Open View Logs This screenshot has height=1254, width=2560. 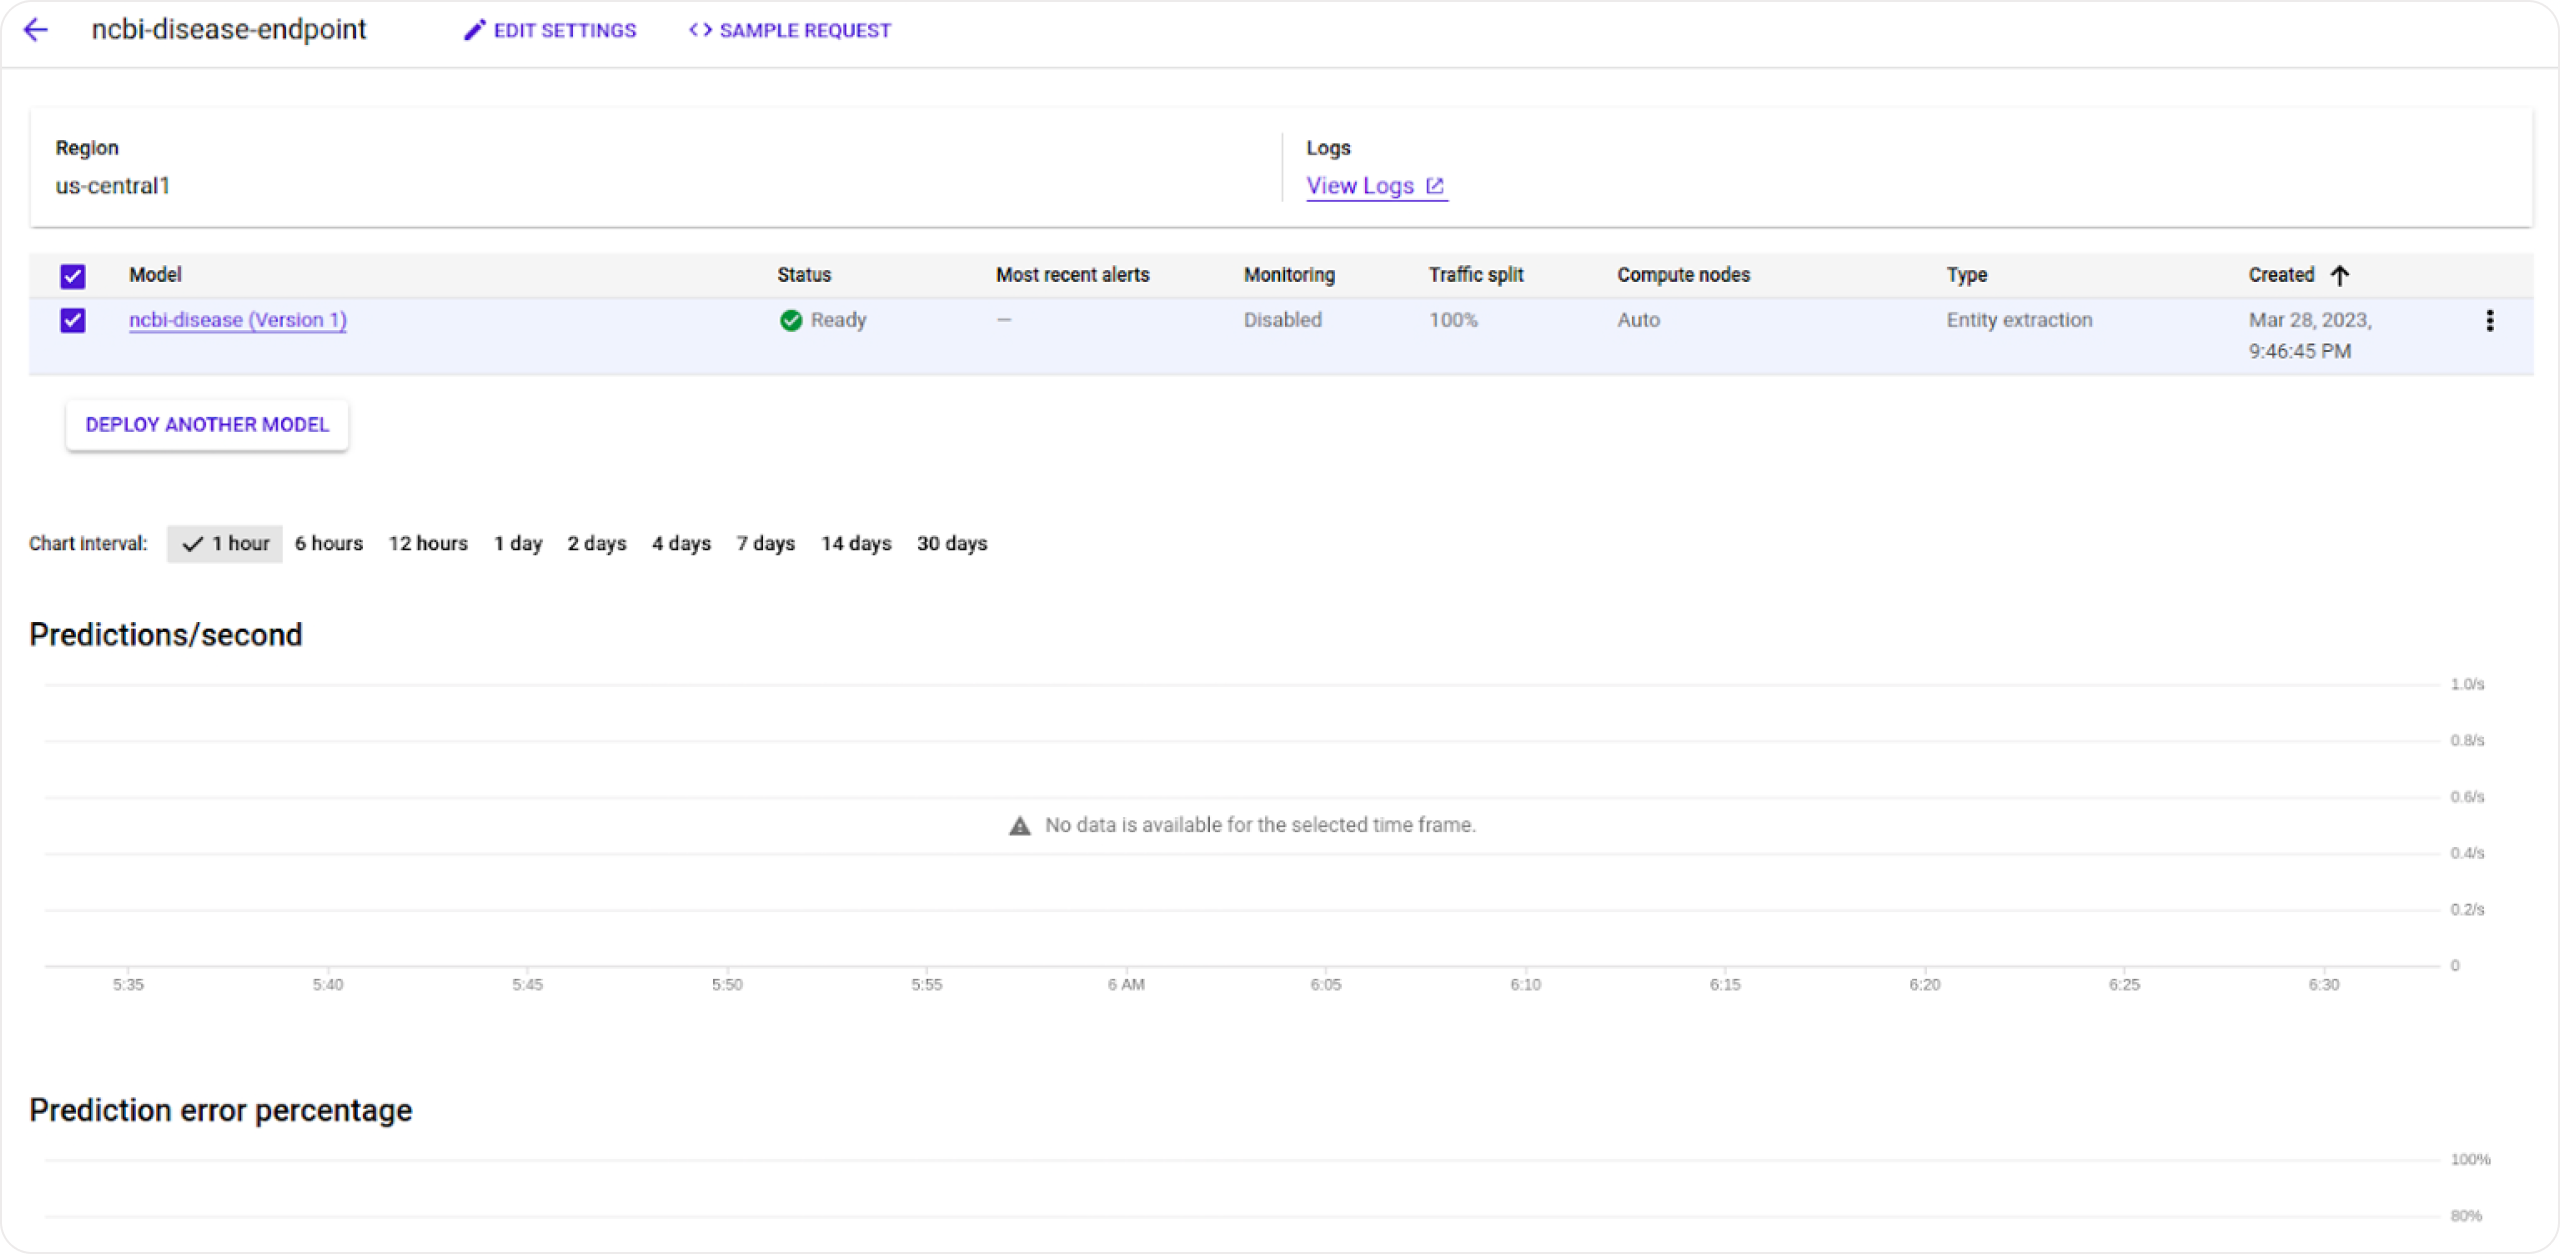[x=1361, y=185]
